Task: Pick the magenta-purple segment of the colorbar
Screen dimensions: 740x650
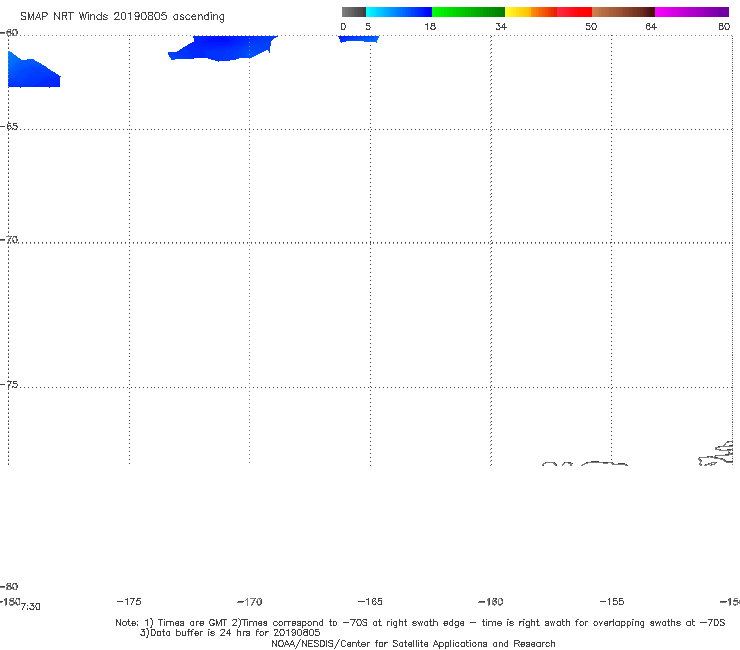Action: coord(692,12)
